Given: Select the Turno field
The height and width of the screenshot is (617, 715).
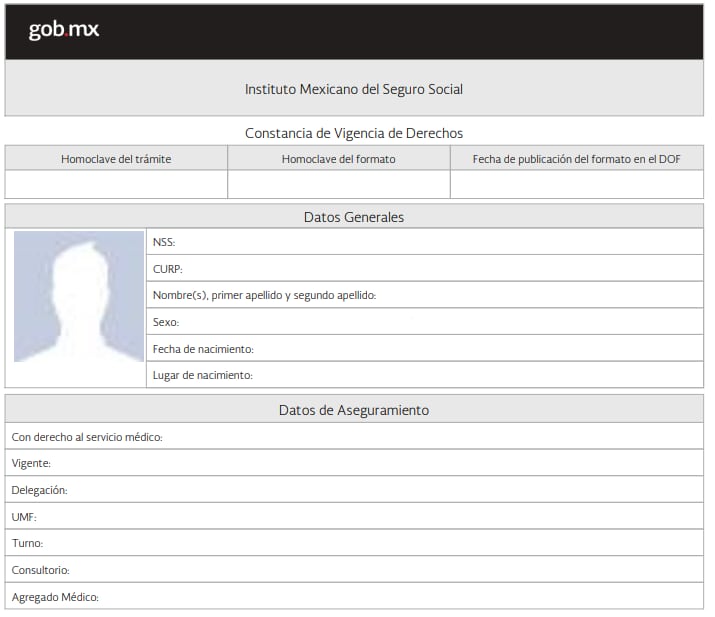Looking at the screenshot, I should pos(354,543).
